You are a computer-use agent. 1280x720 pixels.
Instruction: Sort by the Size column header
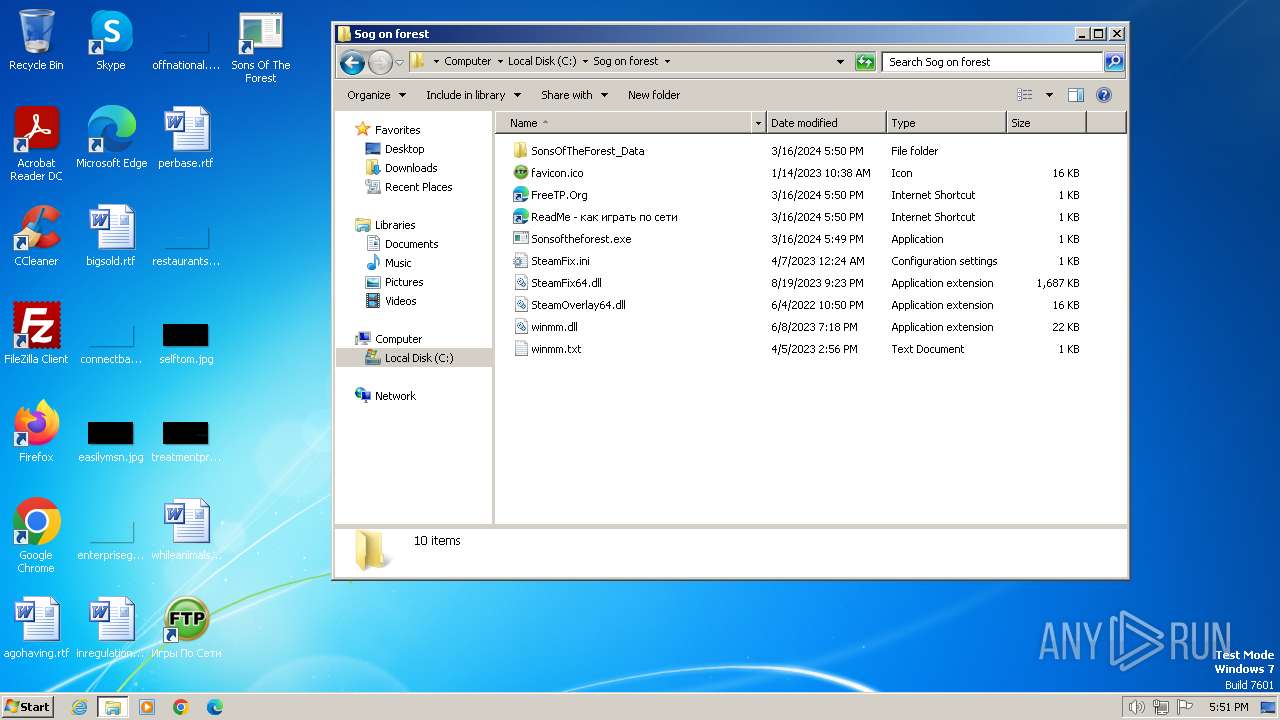click(1046, 123)
